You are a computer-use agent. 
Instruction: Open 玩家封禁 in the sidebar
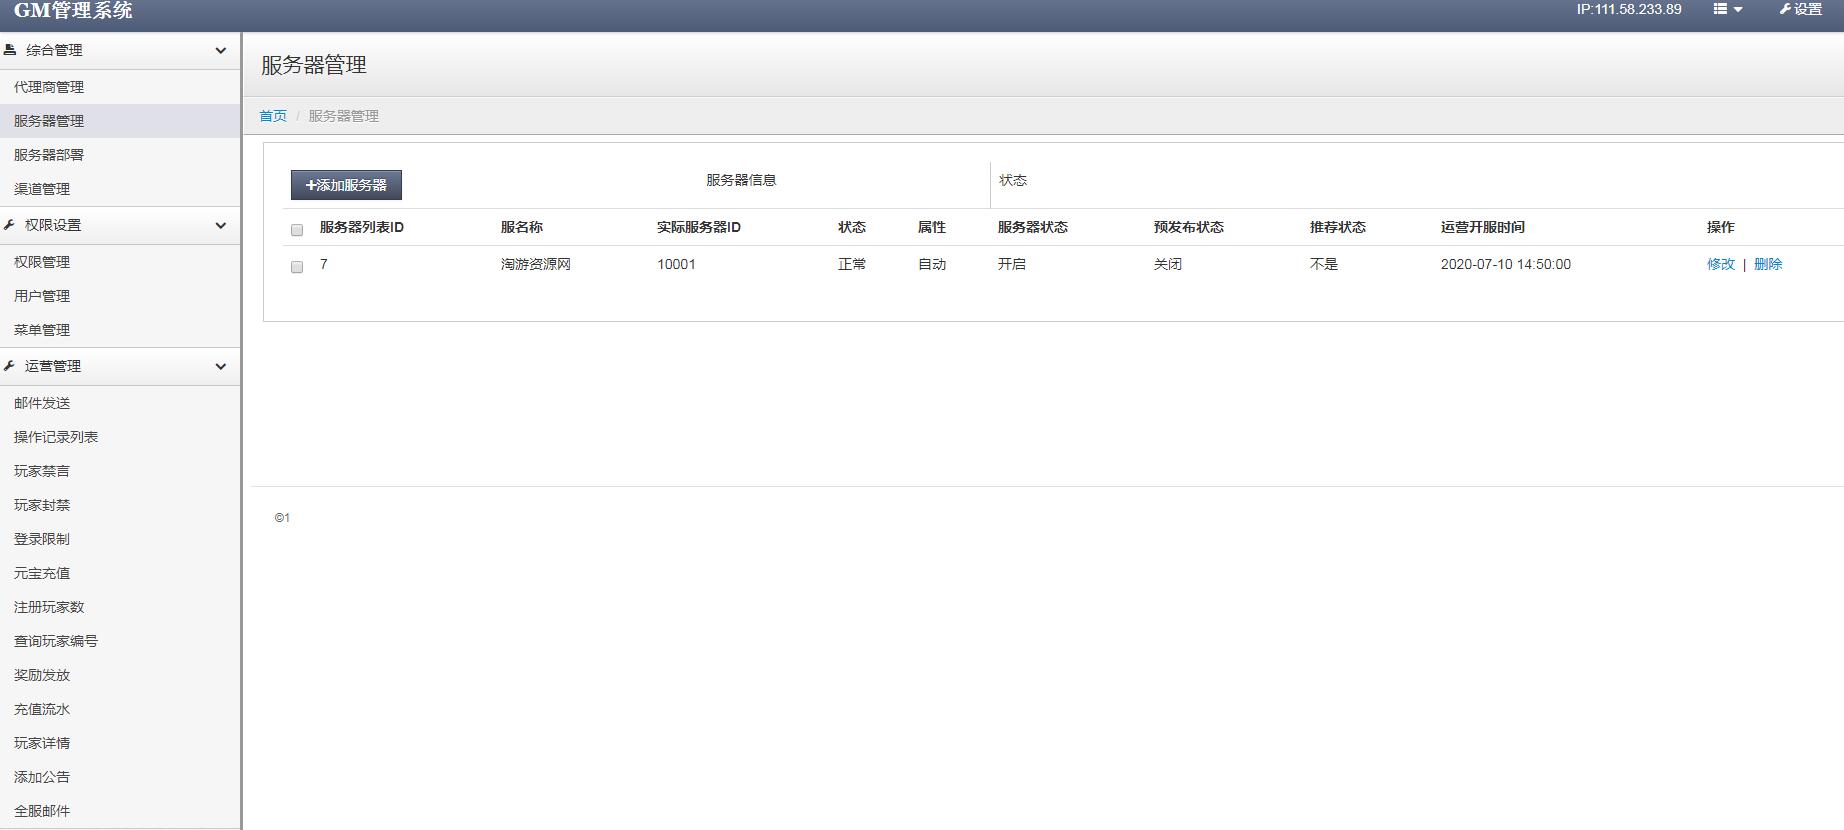42,505
